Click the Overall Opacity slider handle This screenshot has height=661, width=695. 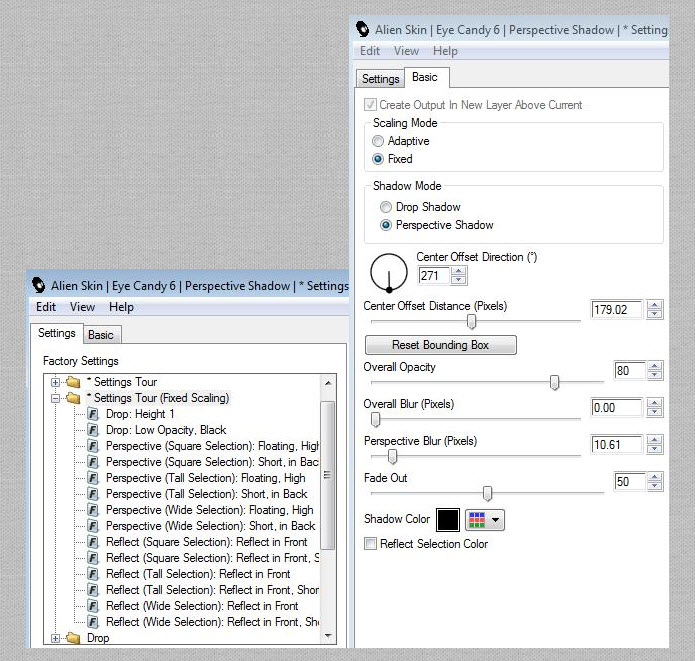click(x=554, y=382)
